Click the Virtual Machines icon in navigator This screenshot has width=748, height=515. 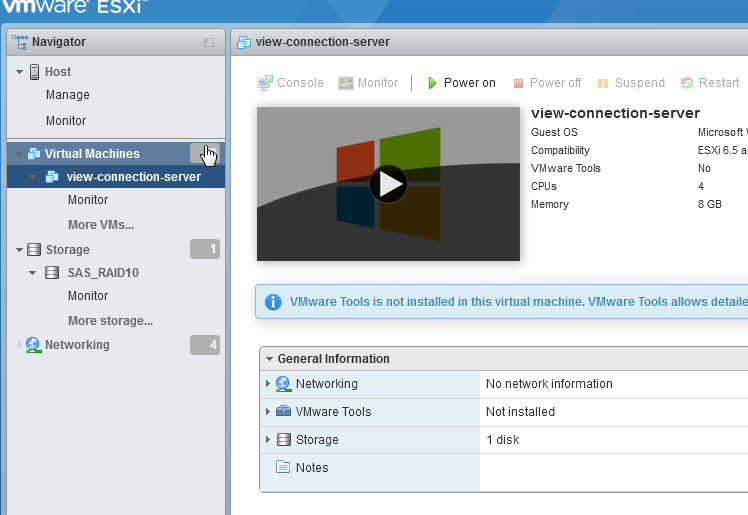[x=34, y=154]
